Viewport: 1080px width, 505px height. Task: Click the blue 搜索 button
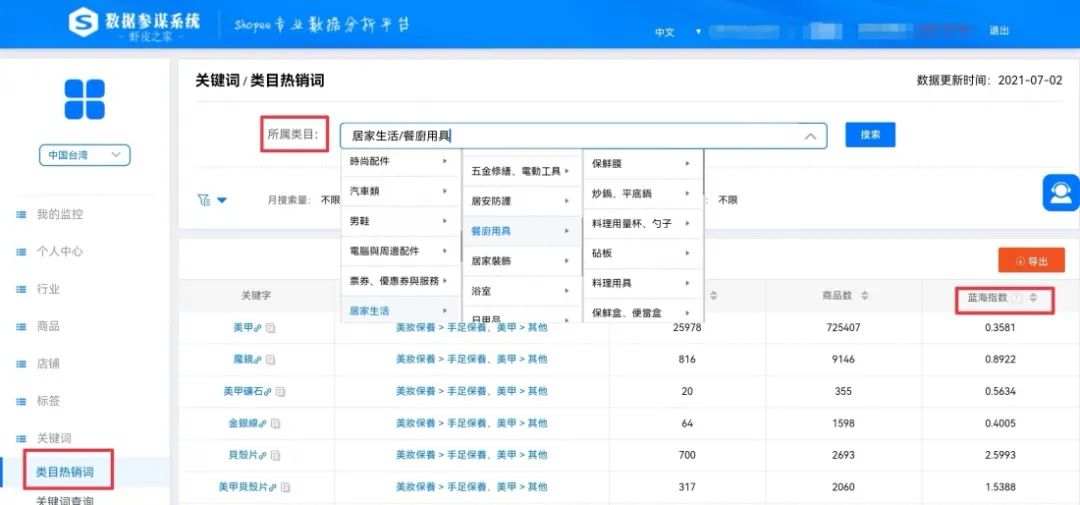[870, 135]
